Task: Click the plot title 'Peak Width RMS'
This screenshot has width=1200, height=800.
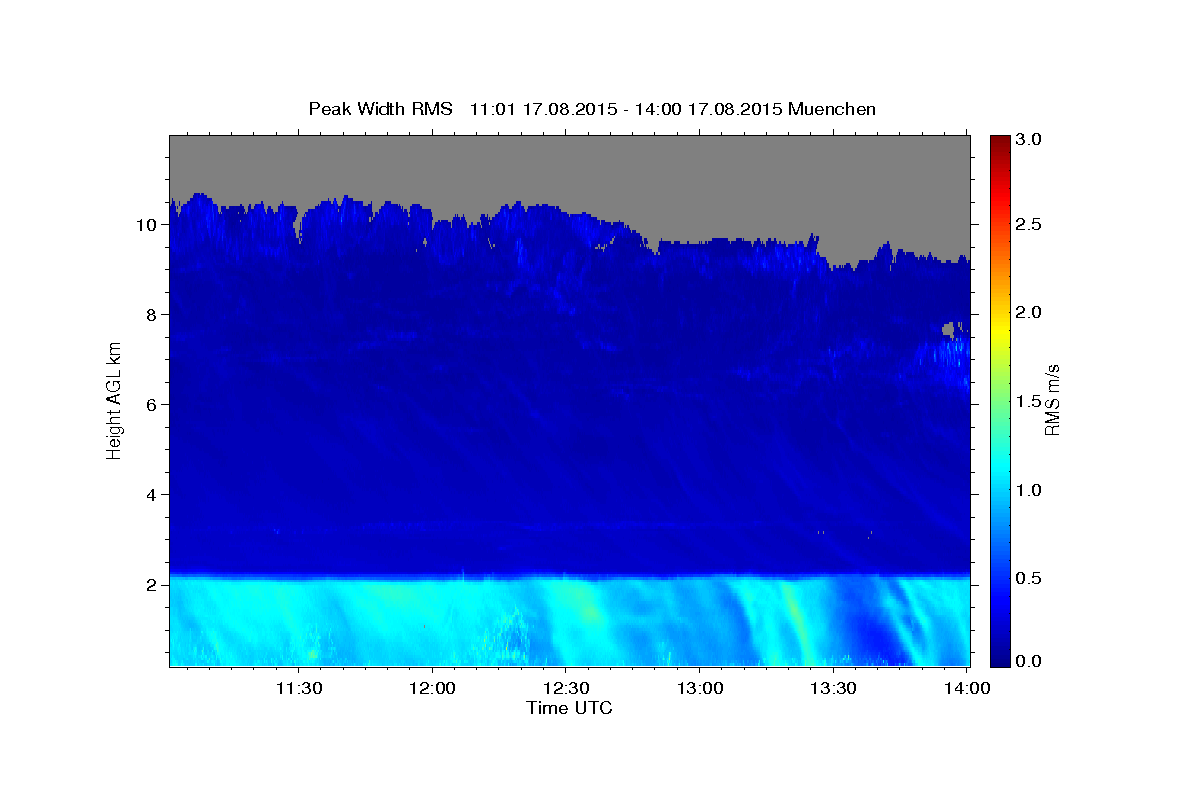Action: point(381,109)
